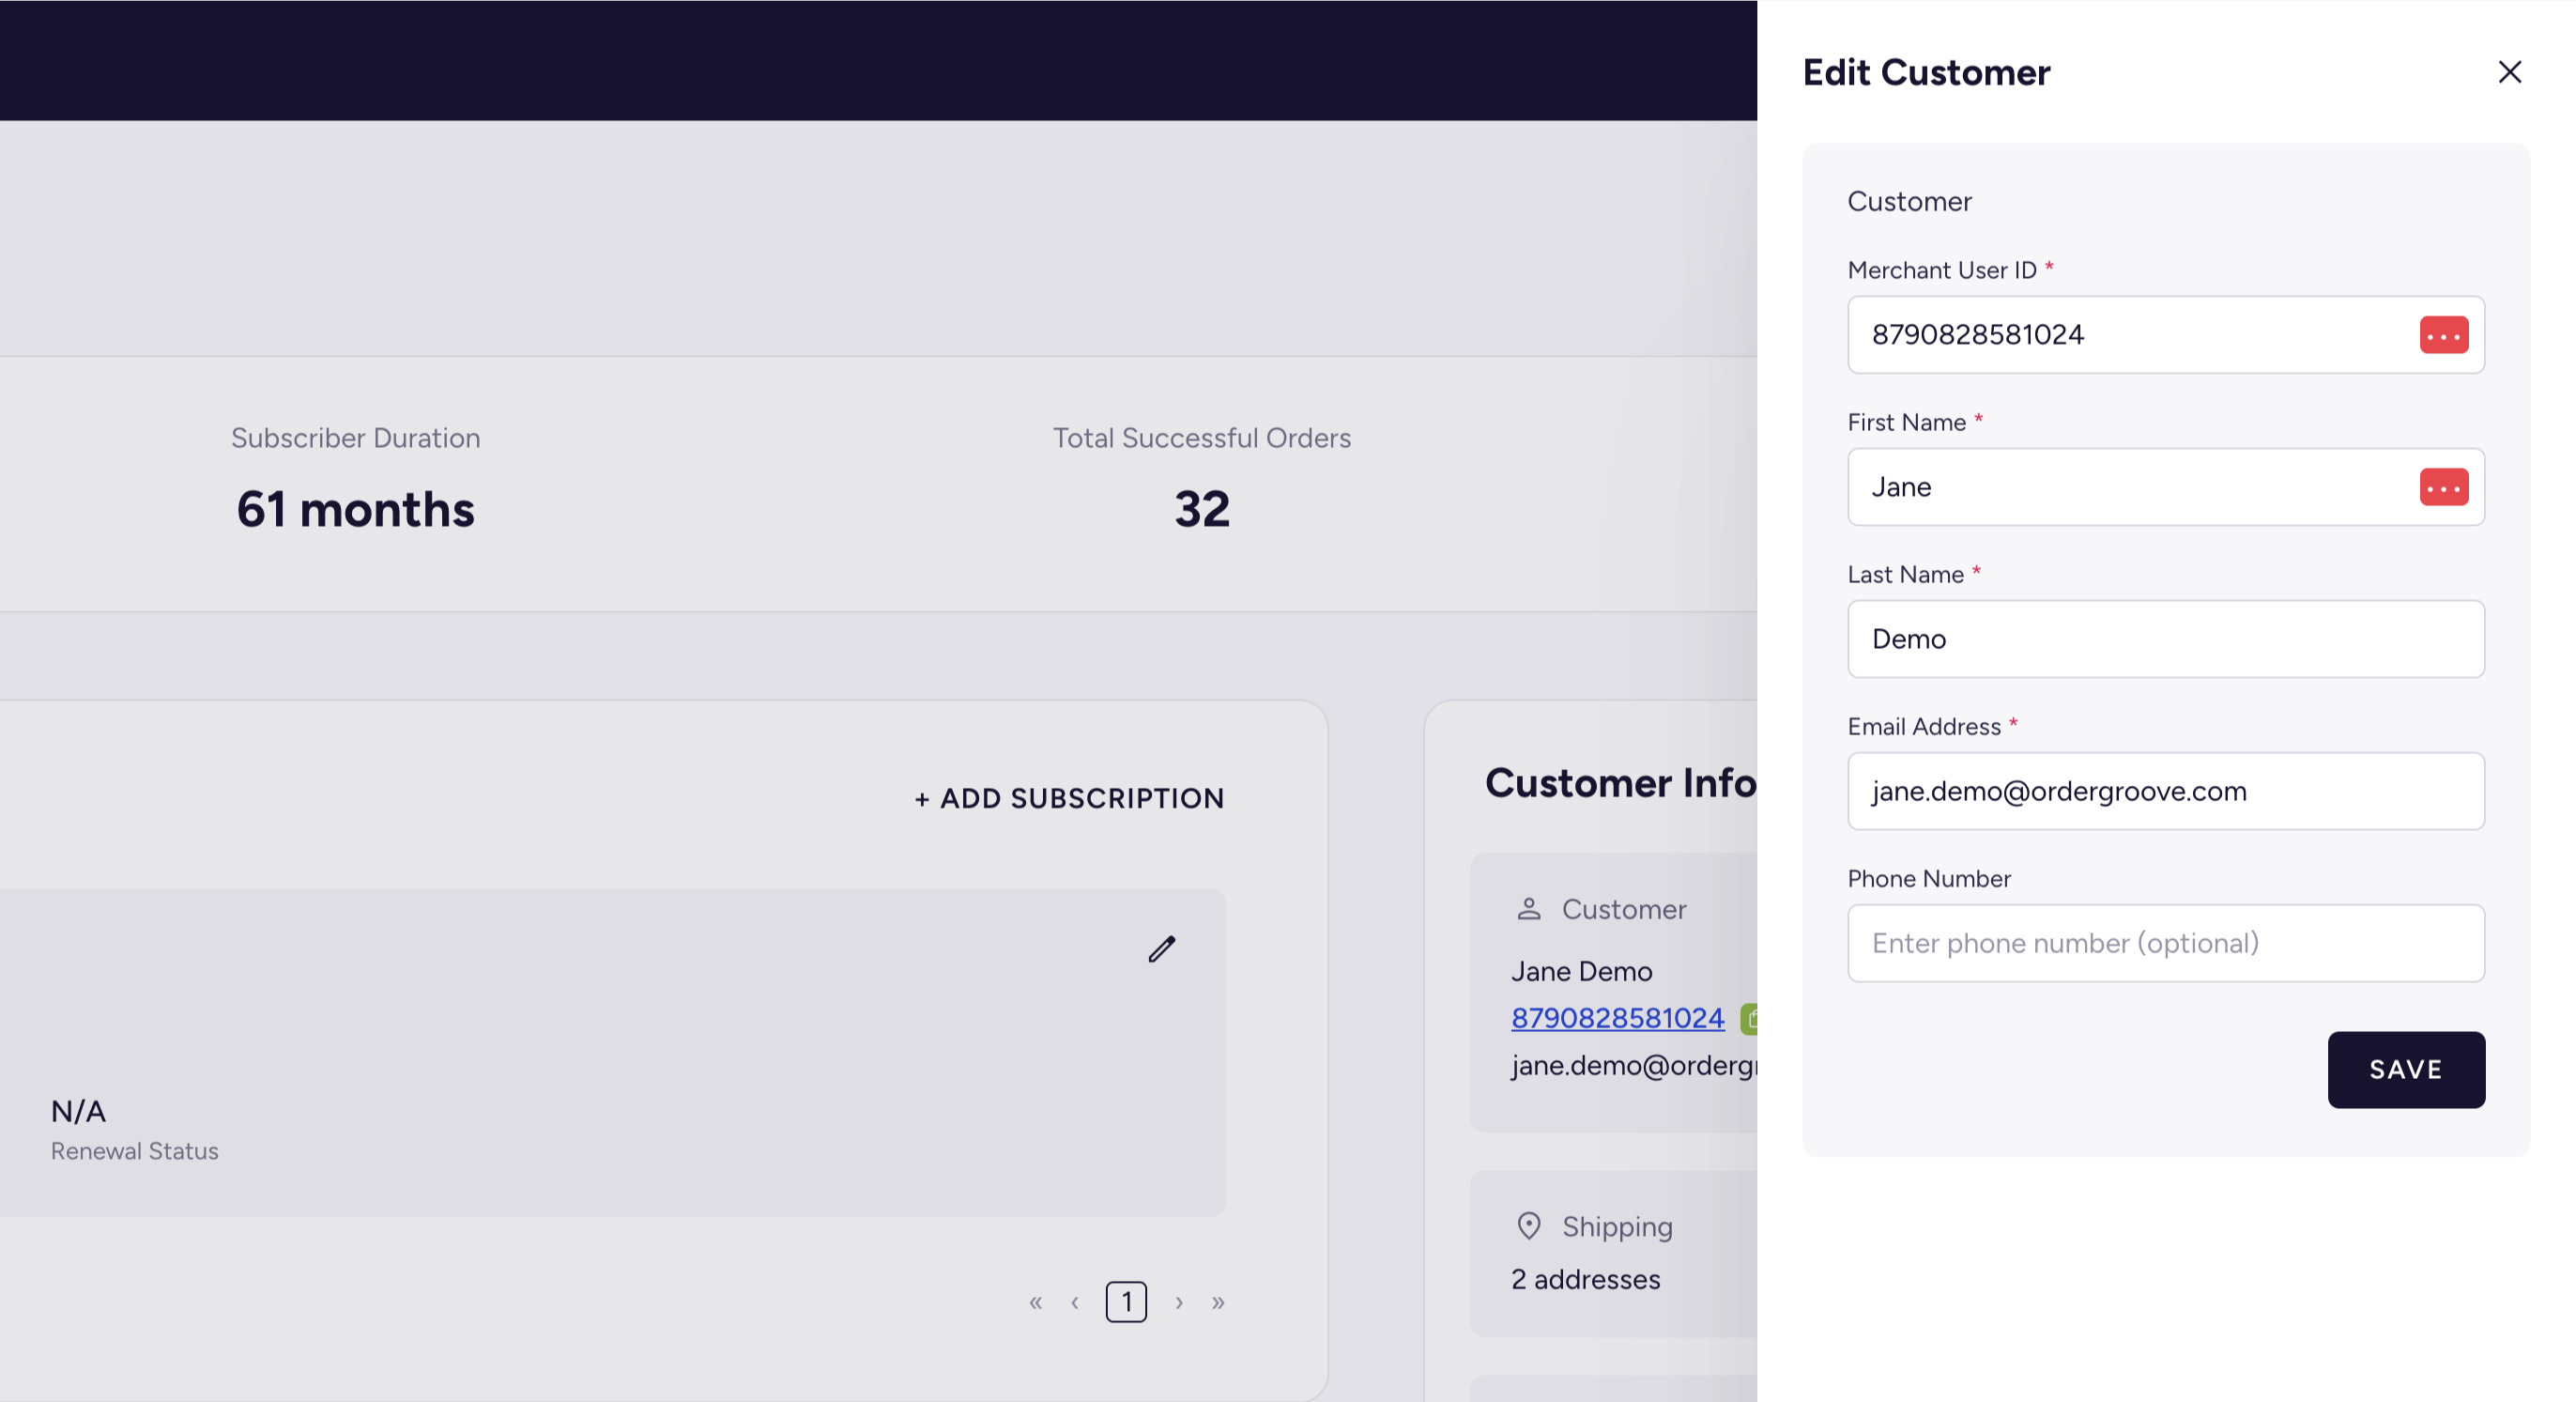
Task: Focus the Email Address input field
Action: [x=2166, y=791]
